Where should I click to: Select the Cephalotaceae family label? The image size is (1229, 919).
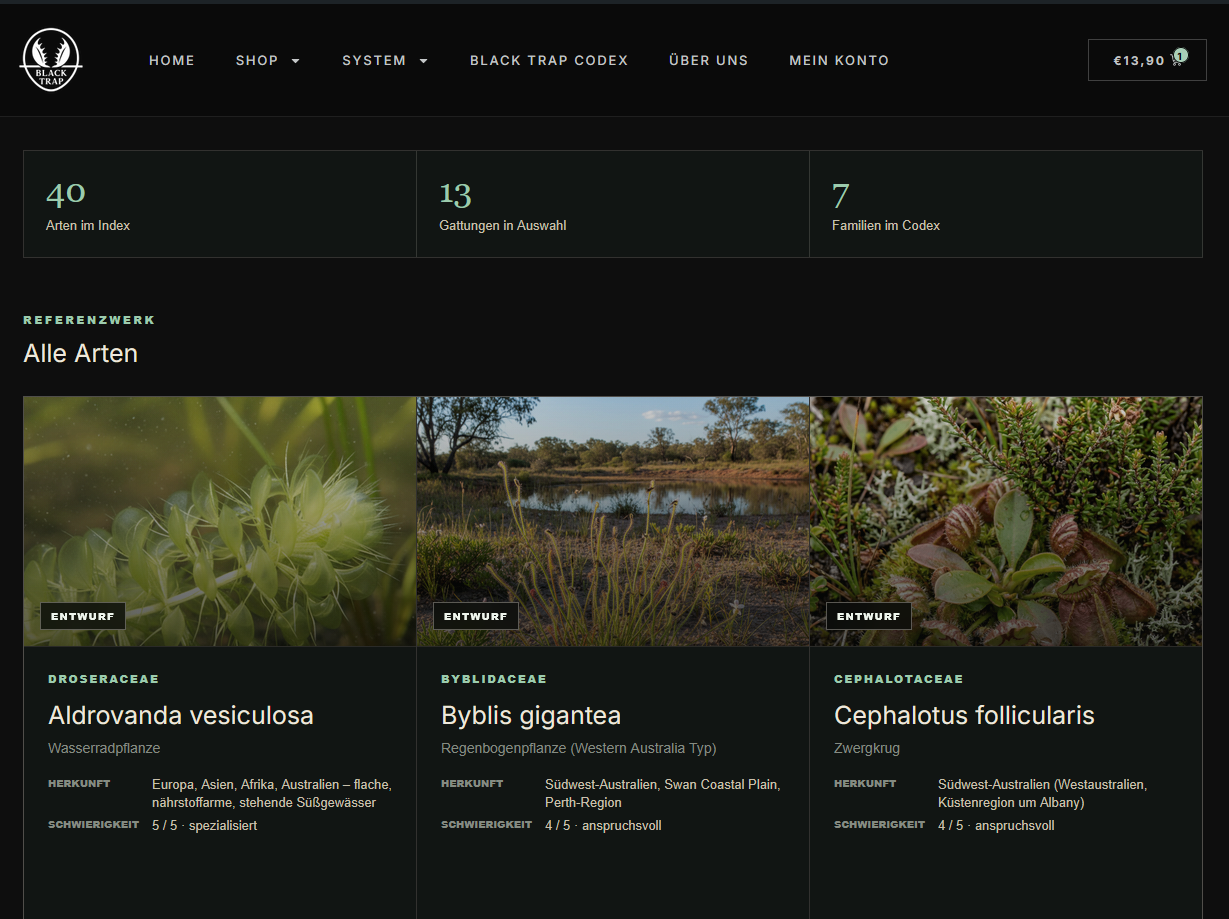899,679
